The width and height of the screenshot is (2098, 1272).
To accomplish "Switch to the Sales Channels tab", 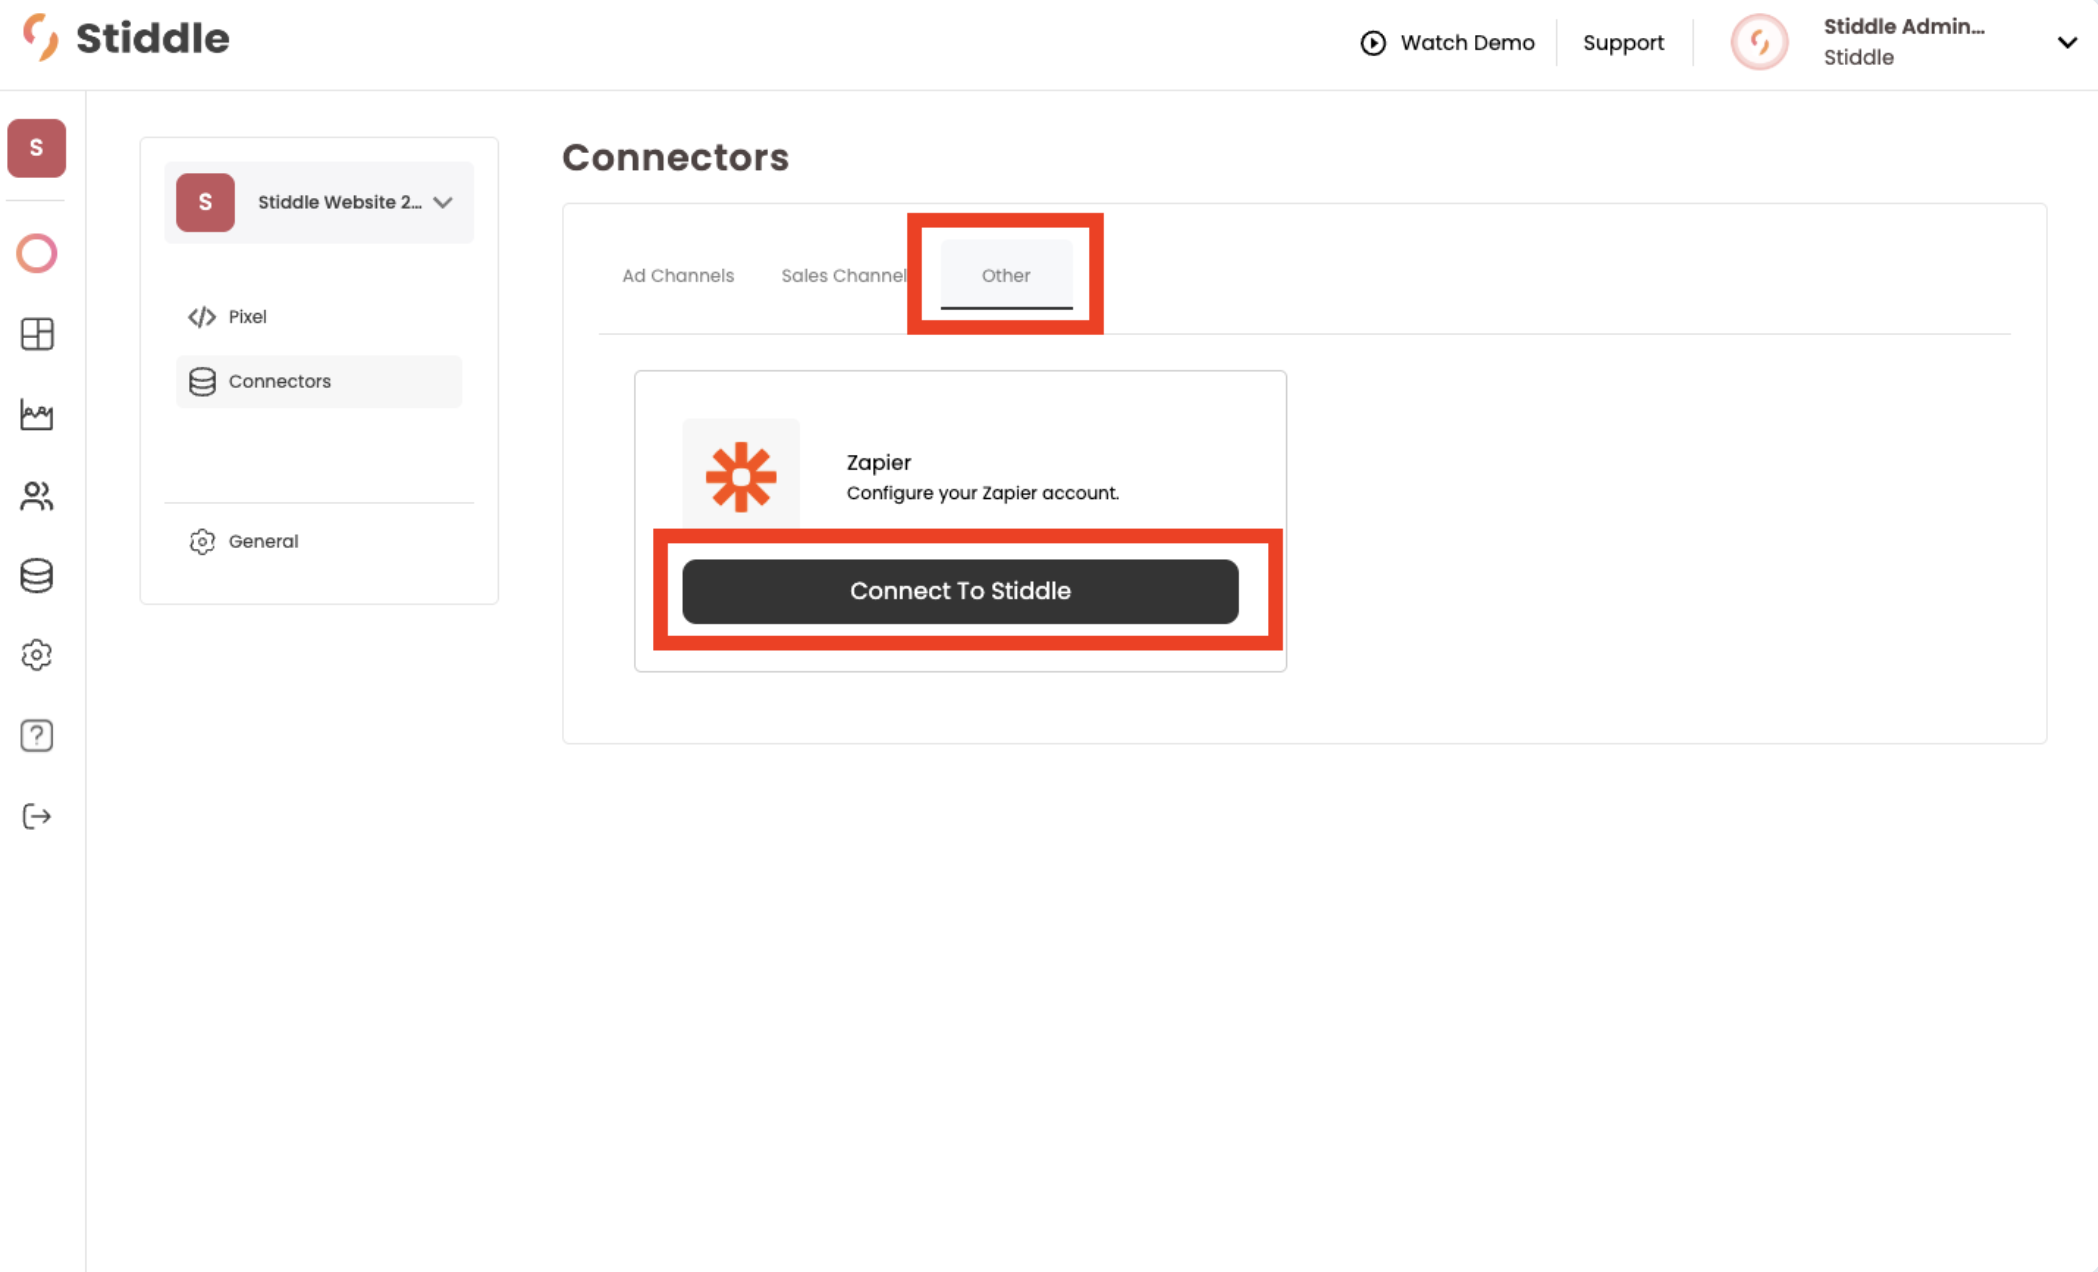I will 844,275.
